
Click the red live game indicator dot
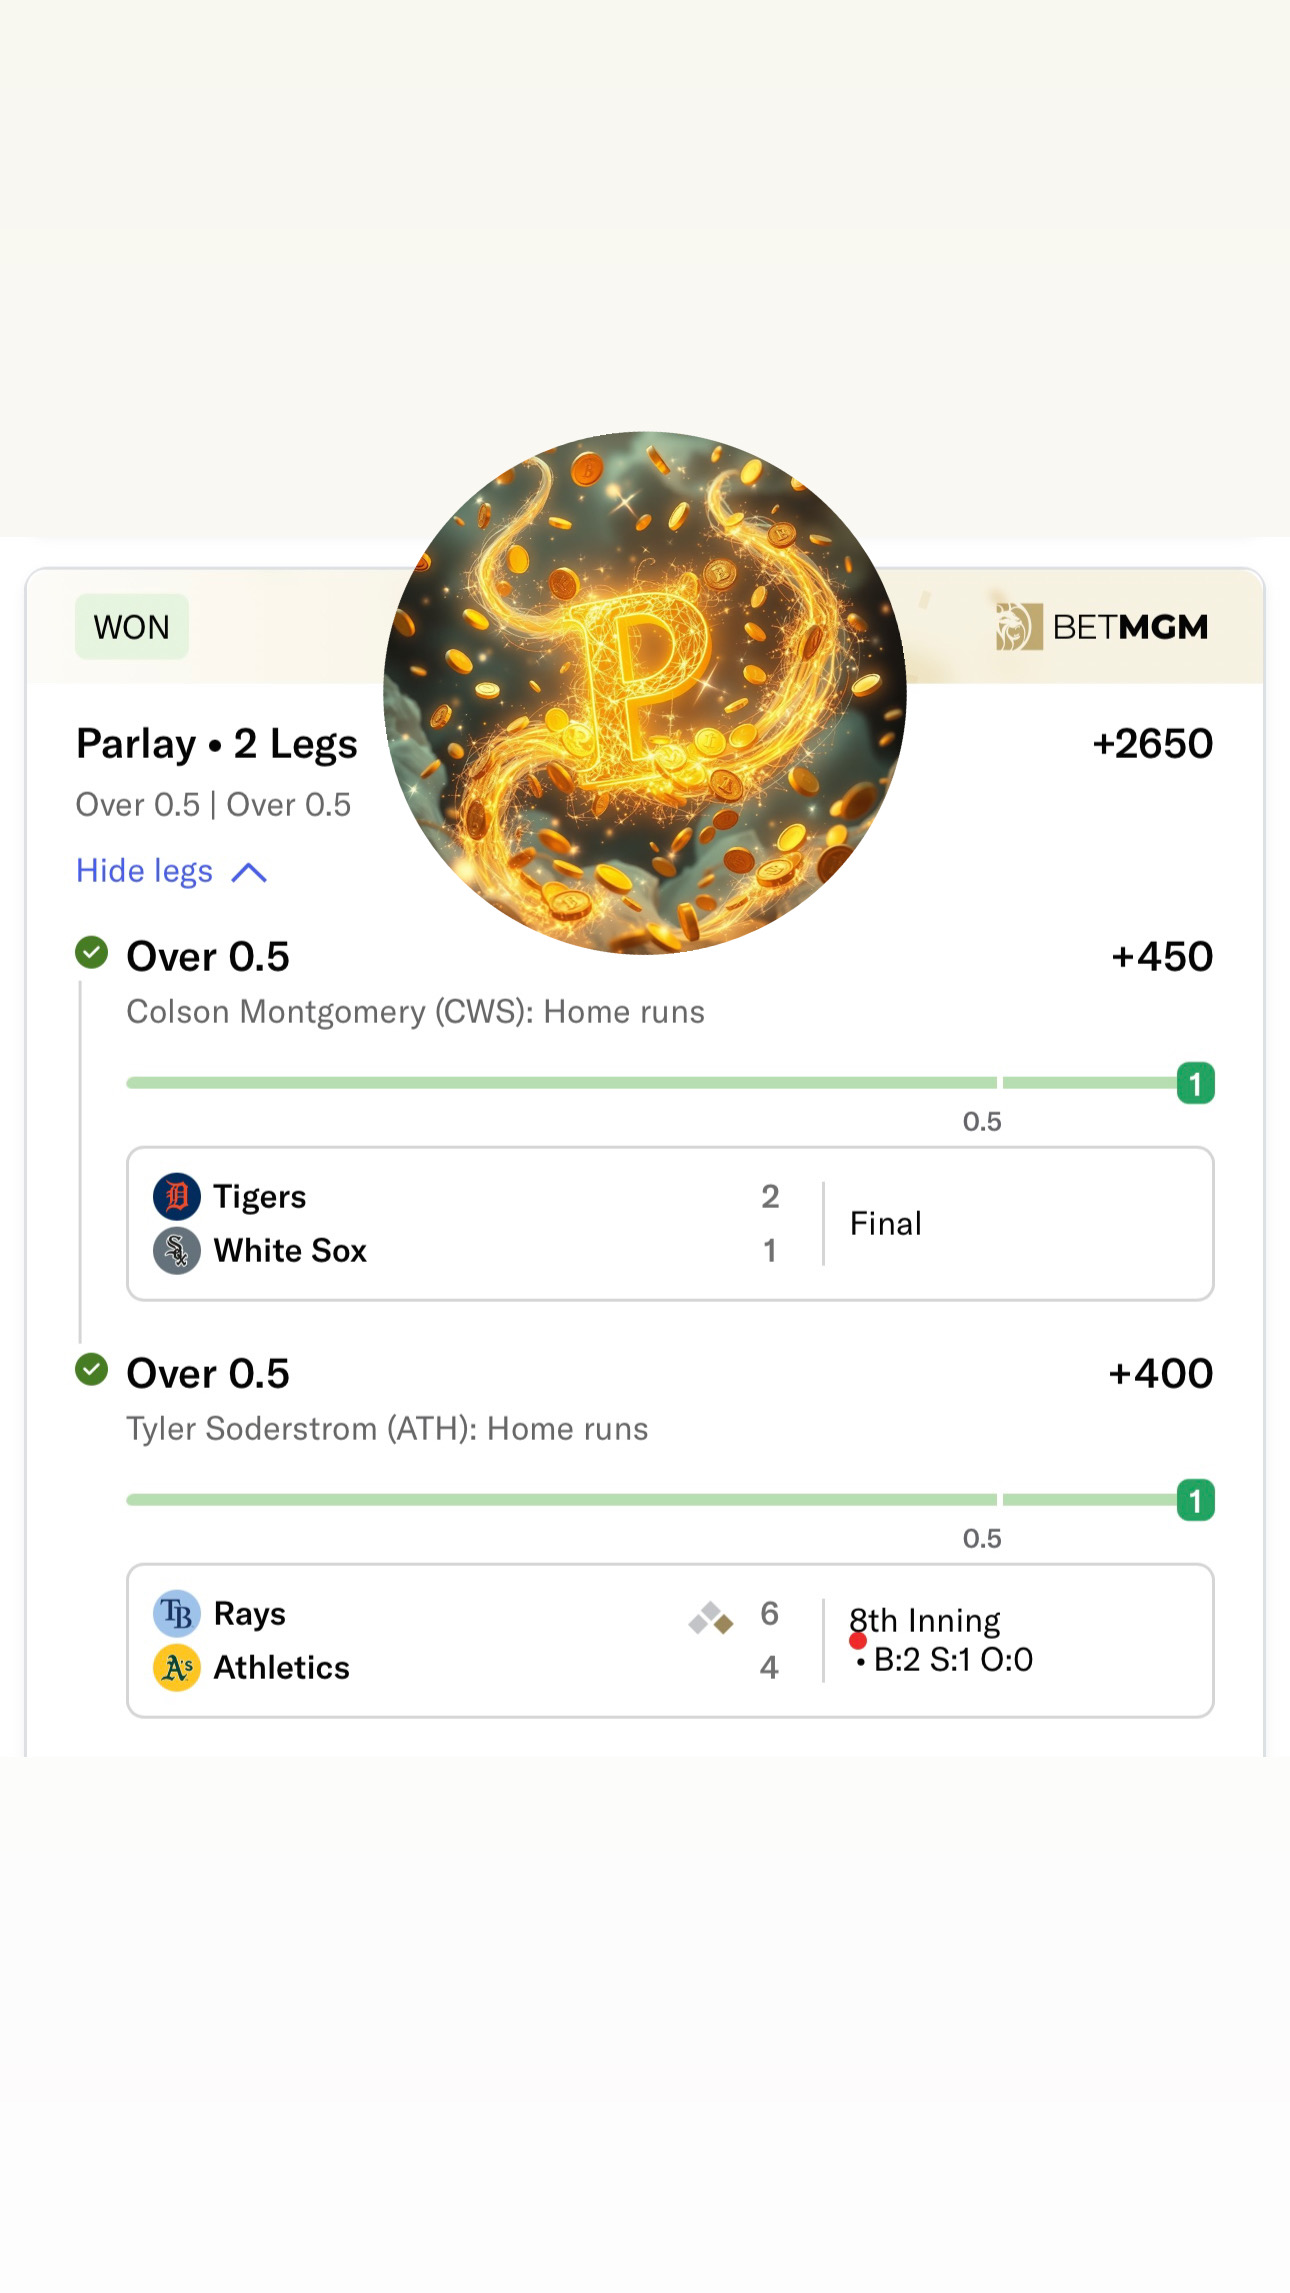click(x=858, y=1641)
